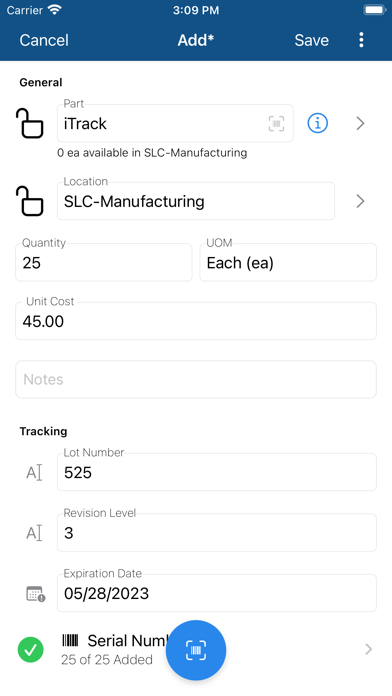Open the three-dot overflow menu
The height and width of the screenshot is (696, 392).
(x=361, y=40)
